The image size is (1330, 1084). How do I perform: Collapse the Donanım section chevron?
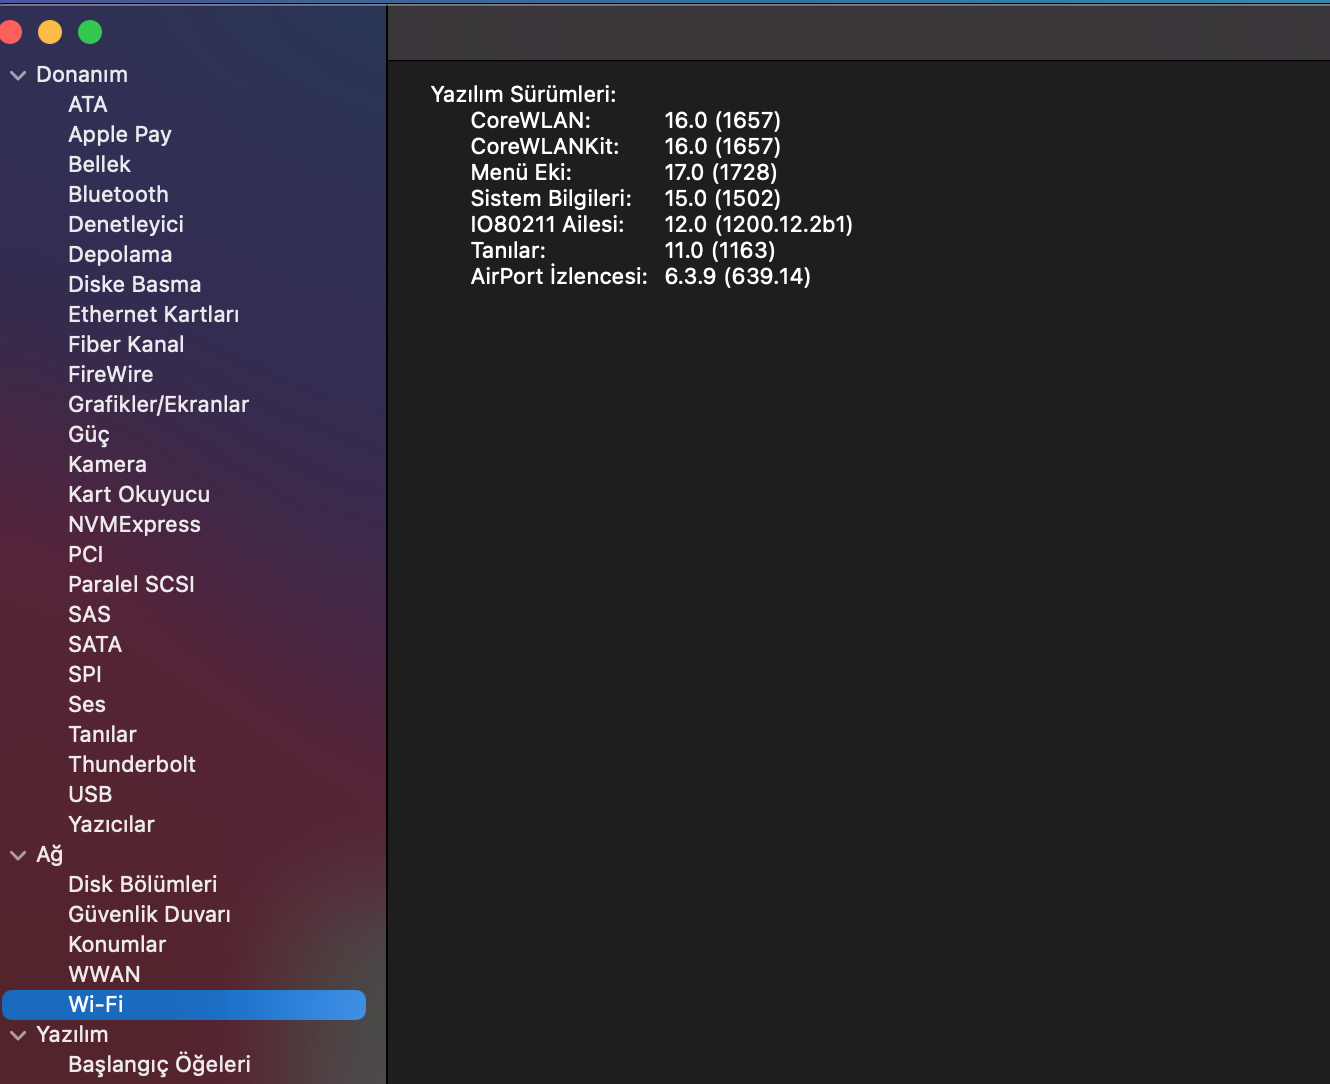(17, 75)
